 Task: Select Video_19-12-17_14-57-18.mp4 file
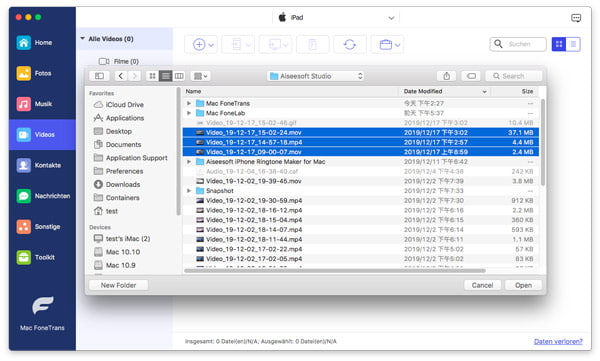pyautogui.click(x=360, y=142)
